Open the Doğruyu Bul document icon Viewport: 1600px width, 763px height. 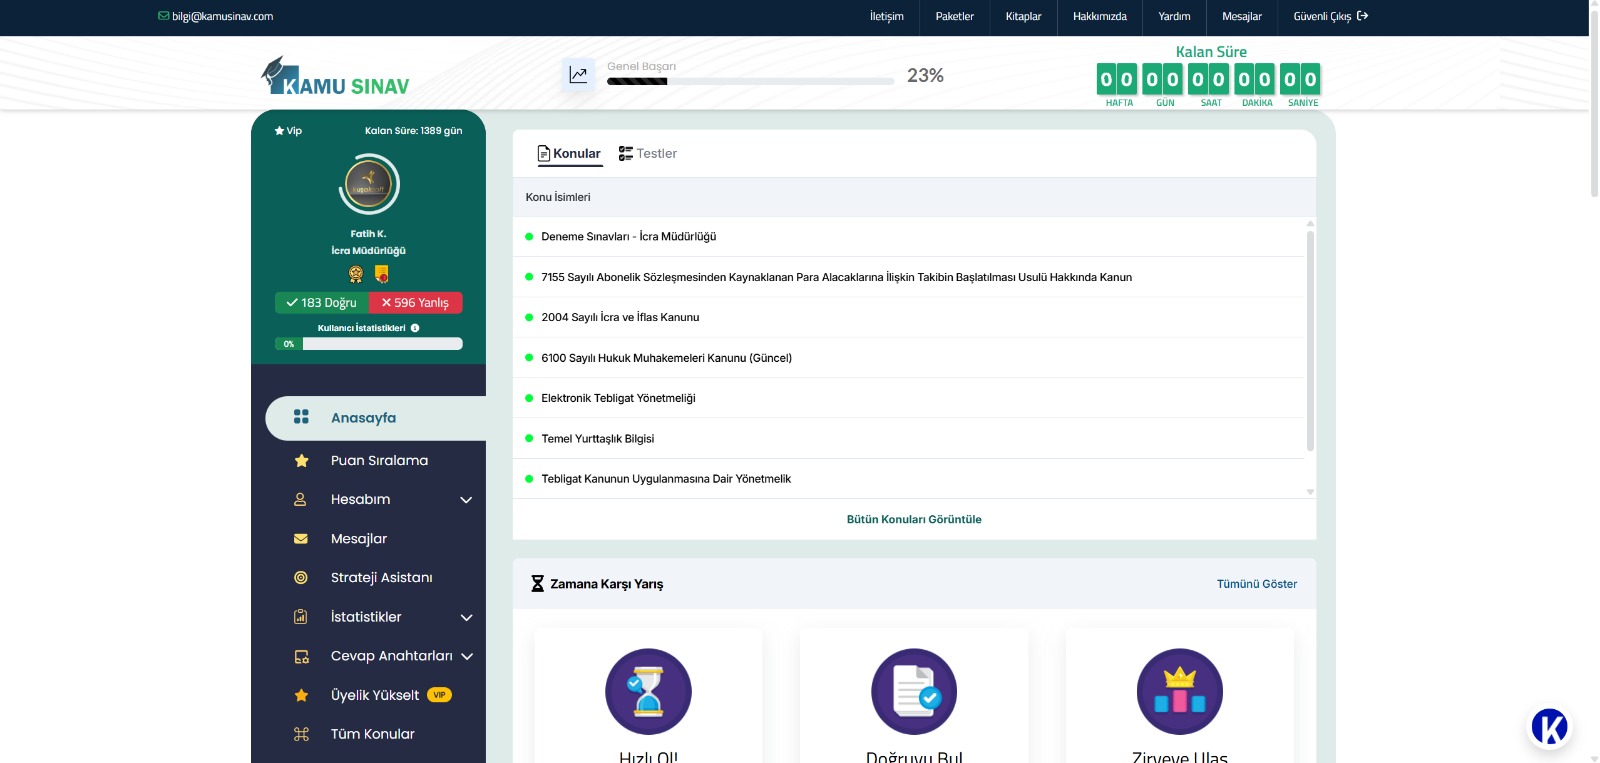pyautogui.click(x=914, y=692)
